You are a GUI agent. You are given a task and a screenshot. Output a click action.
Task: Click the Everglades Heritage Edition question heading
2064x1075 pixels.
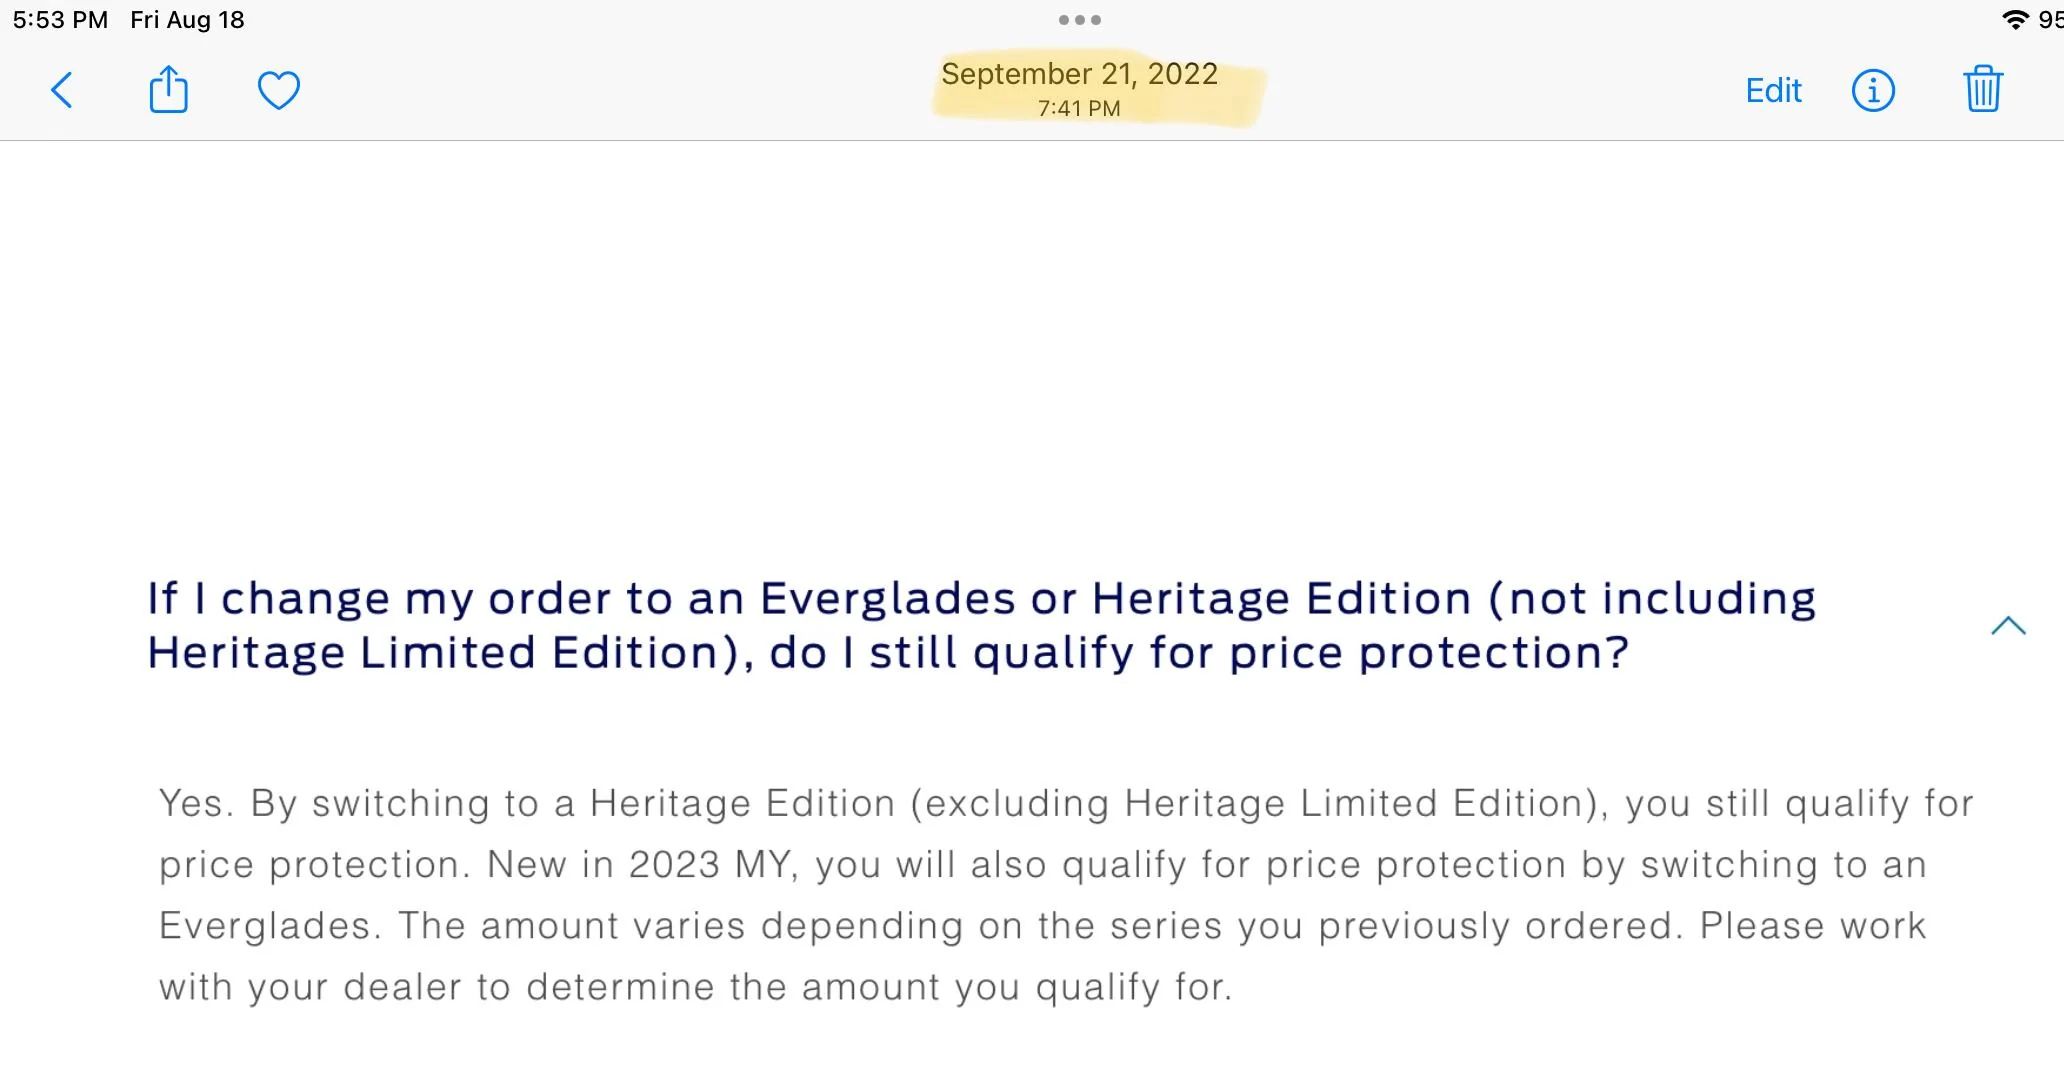tap(981, 626)
